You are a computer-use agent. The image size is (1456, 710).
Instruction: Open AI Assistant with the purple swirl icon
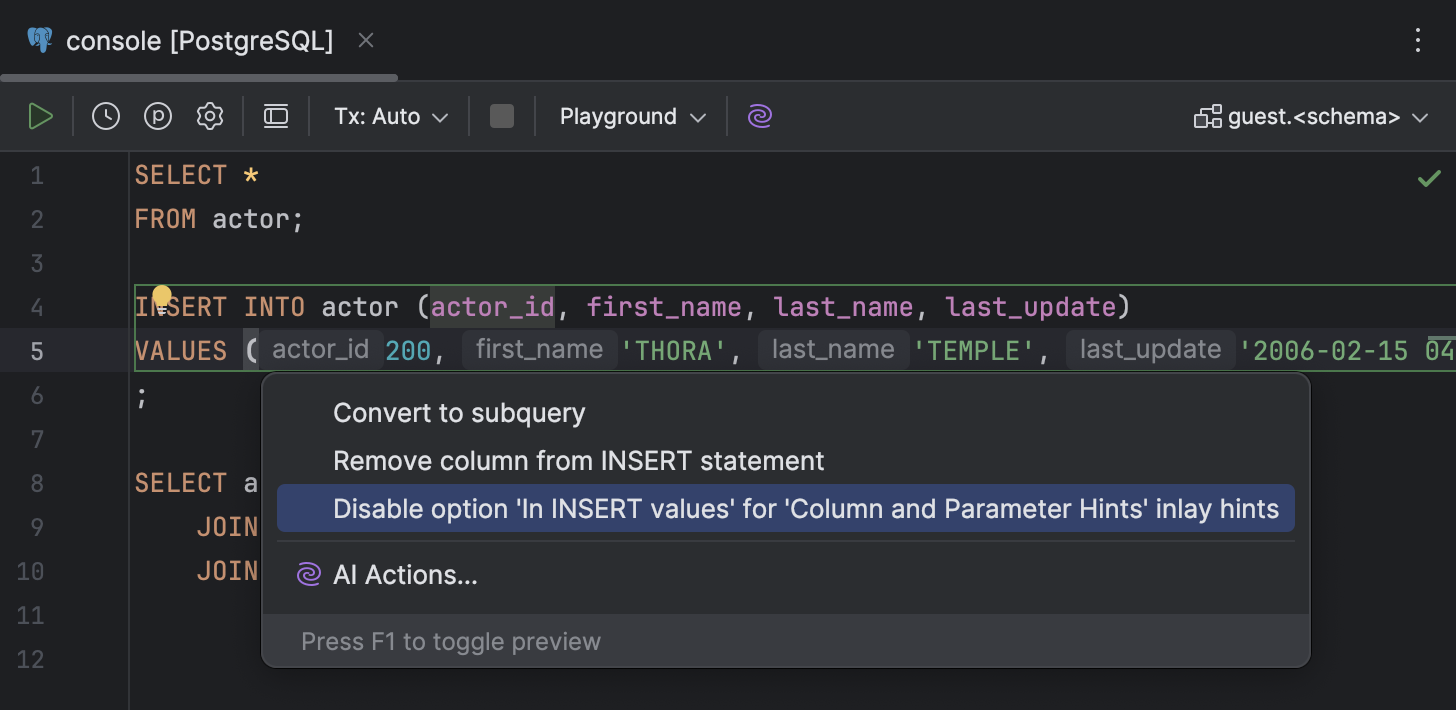click(759, 116)
